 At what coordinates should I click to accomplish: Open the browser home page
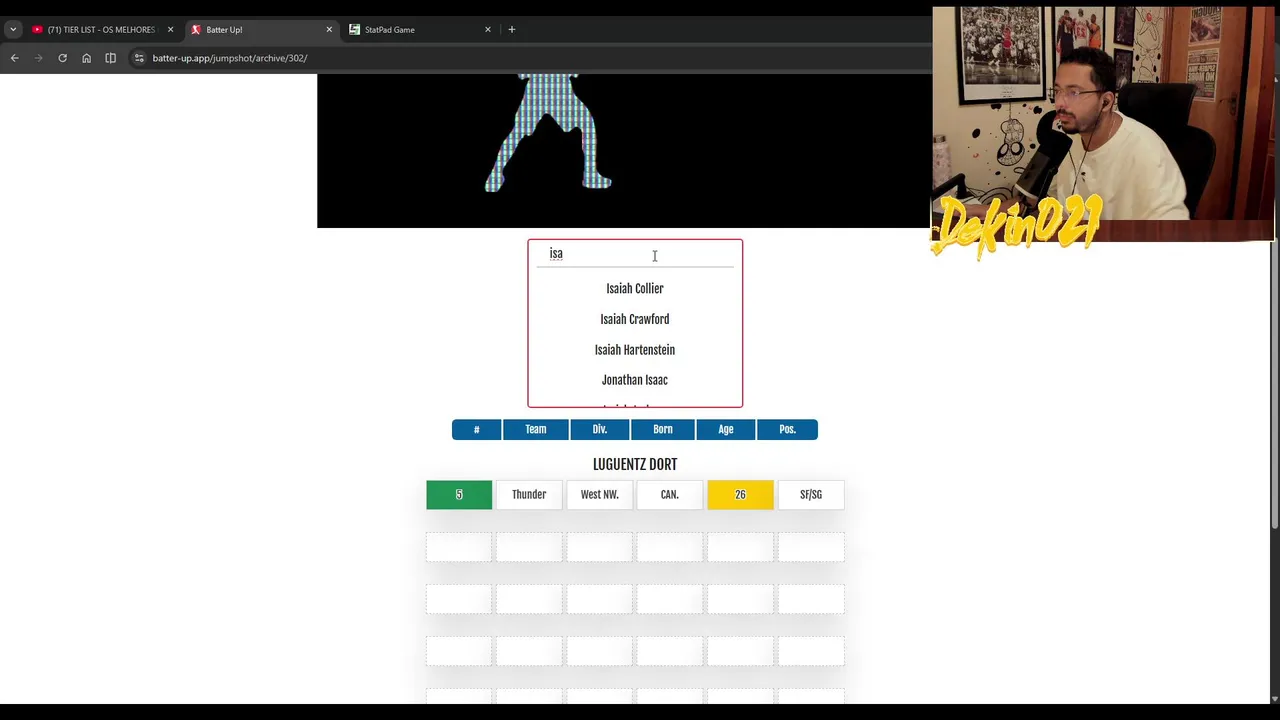(x=86, y=58)
